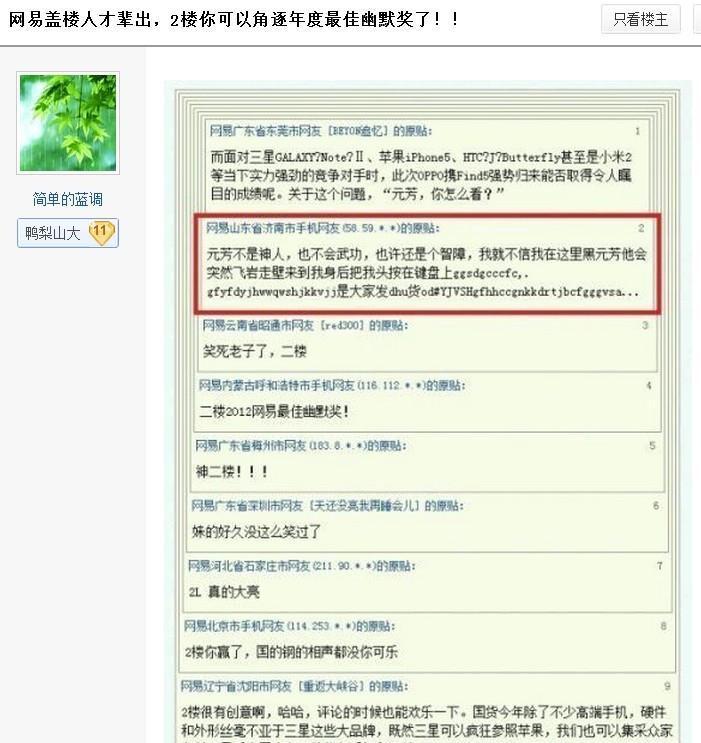Click the 济南市手机网友 poster header
This screenshot has height=743, width=701.
323,228
